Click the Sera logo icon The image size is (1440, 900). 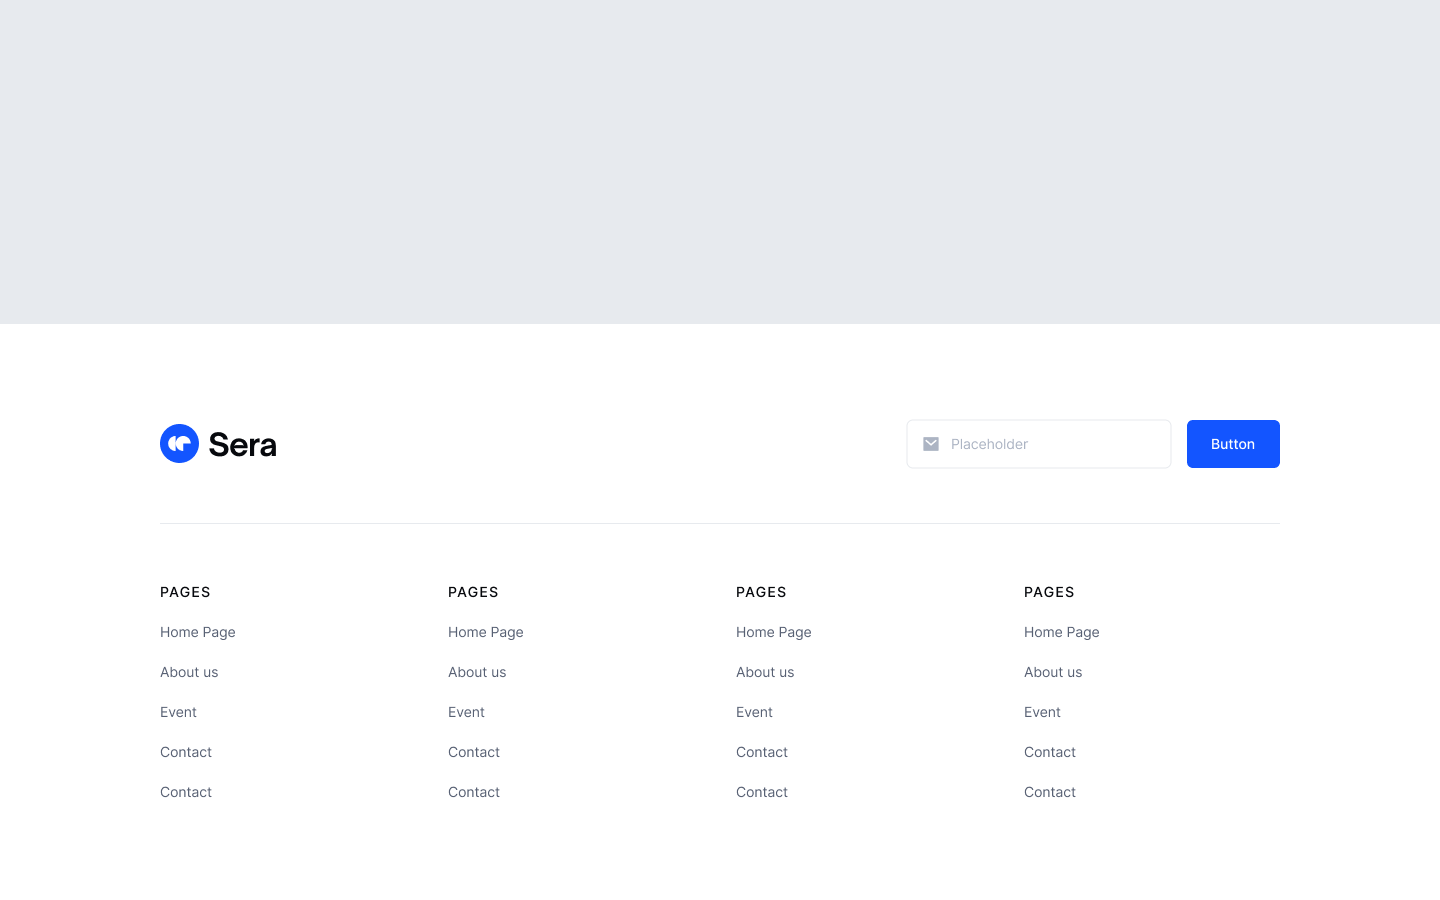pyautogui.click(x=179, y=443)
